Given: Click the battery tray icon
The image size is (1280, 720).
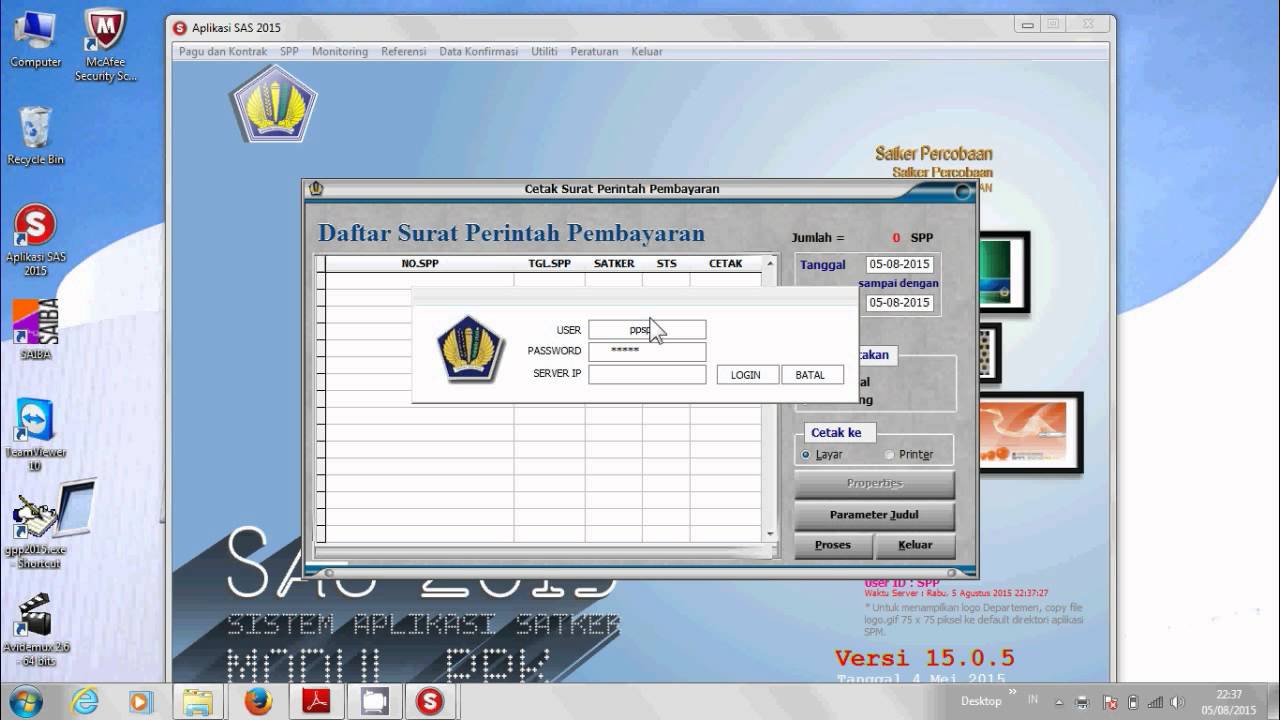Looking at the screenshot, I should coord(1133,702).
